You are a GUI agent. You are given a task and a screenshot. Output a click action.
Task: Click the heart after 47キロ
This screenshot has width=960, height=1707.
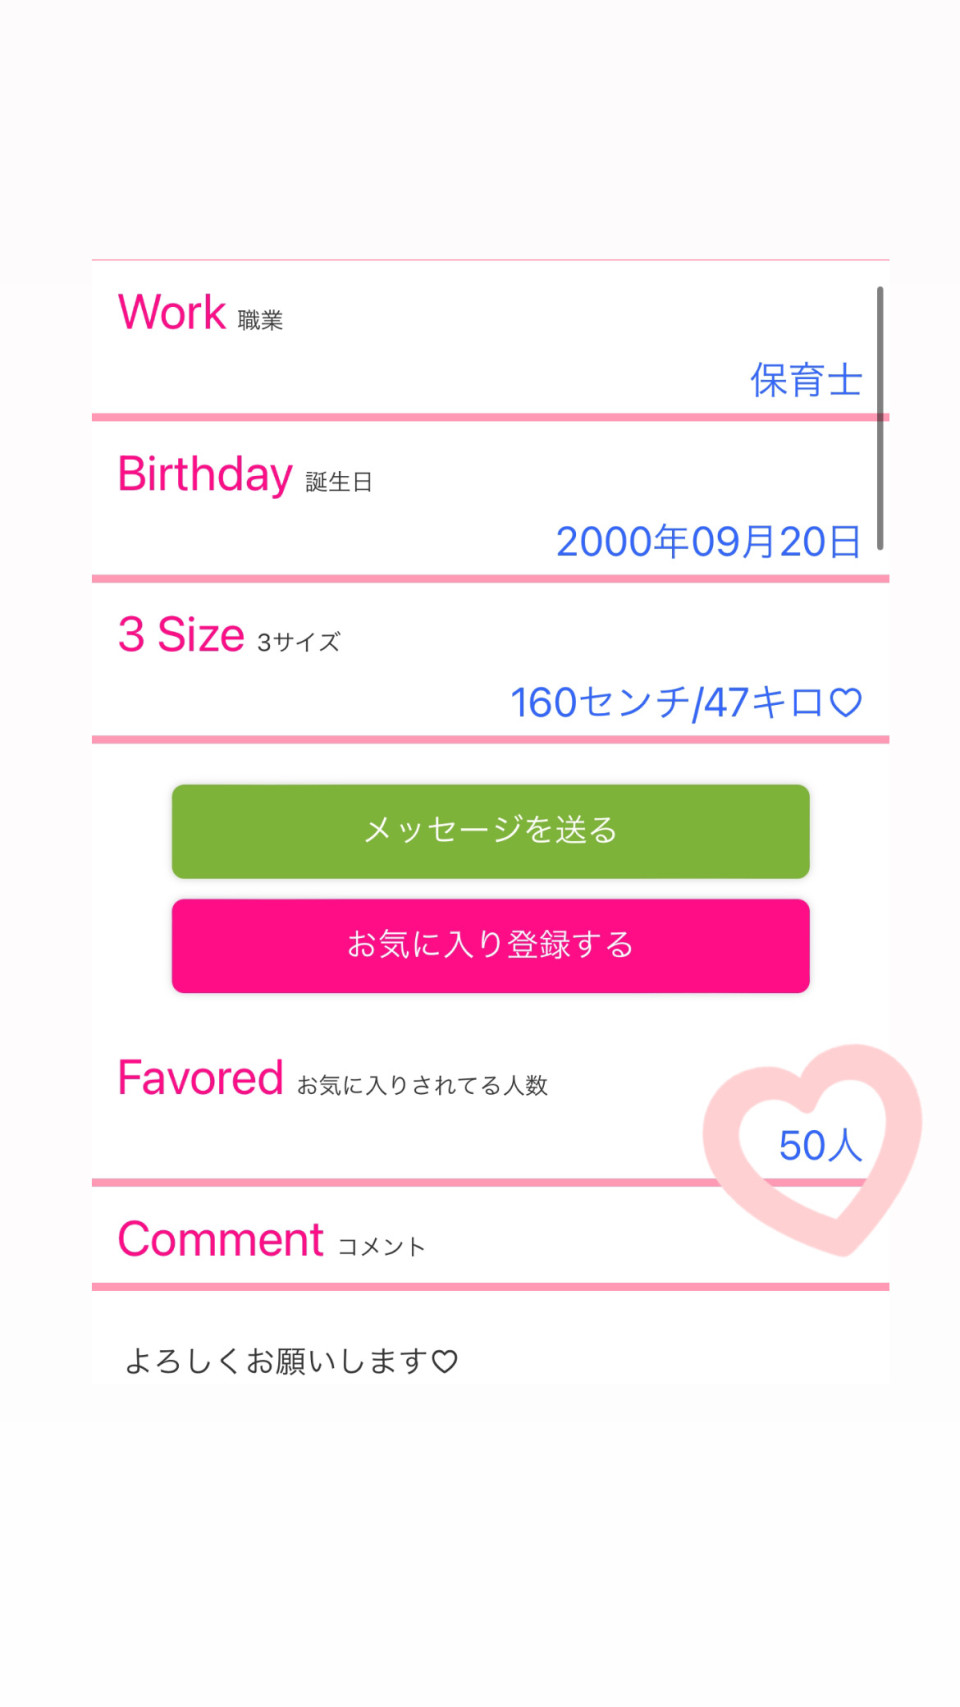point(846,703)
